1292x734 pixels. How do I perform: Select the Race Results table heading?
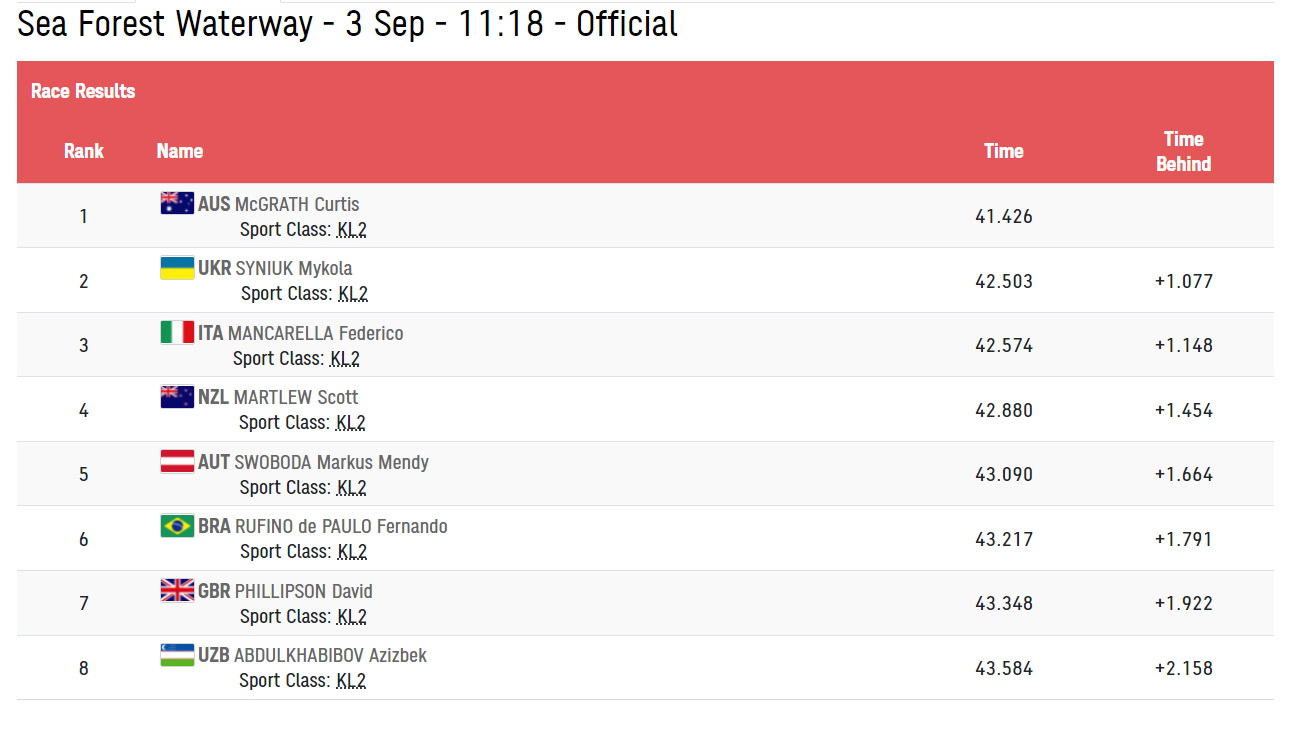[x=83, y=91]
